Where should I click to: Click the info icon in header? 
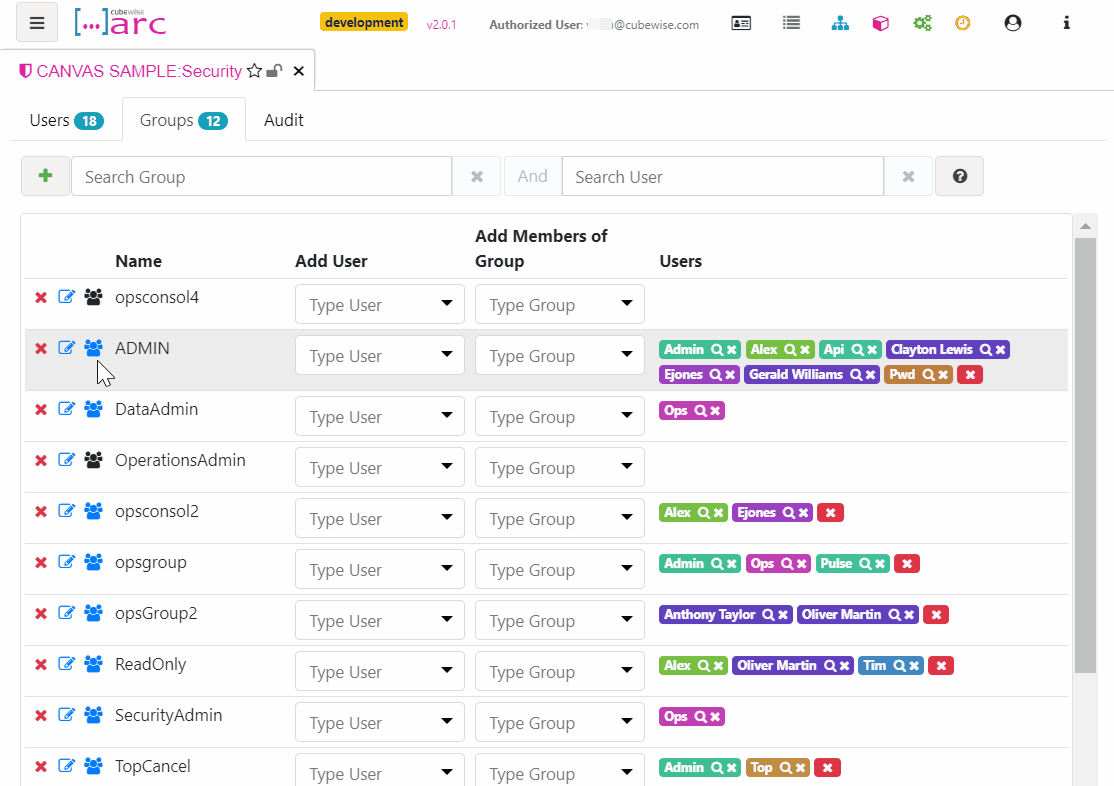(1067, 23)
